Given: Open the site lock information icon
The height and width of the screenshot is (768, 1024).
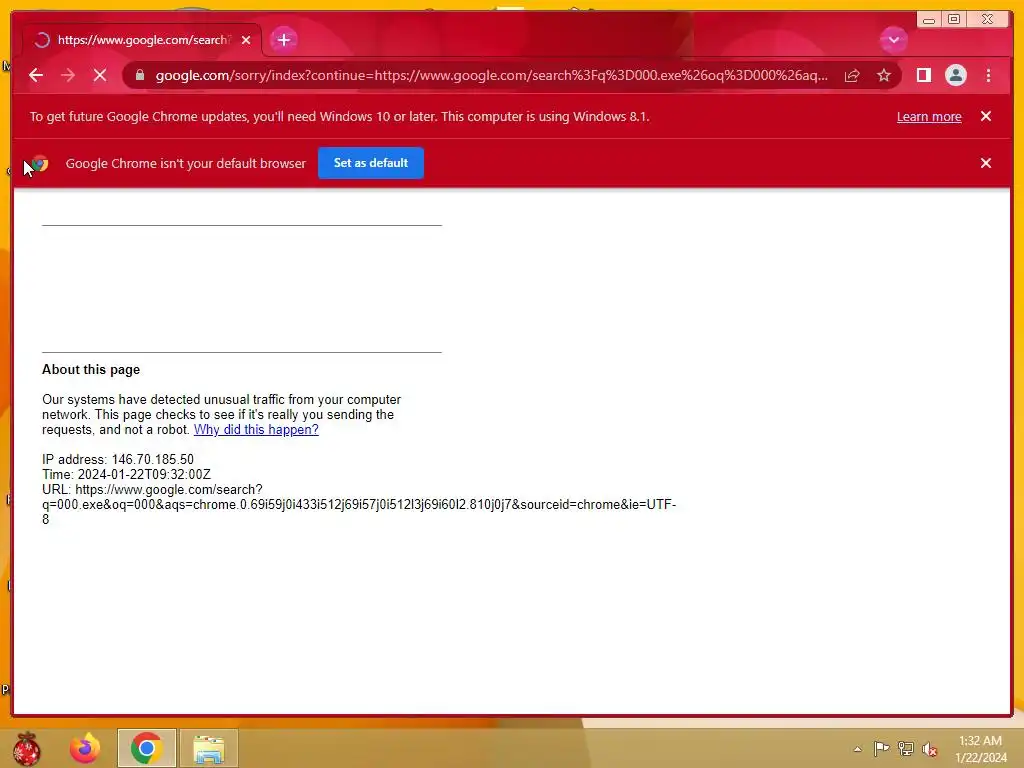Looking at the screenshot, I should tap(140, 75).
